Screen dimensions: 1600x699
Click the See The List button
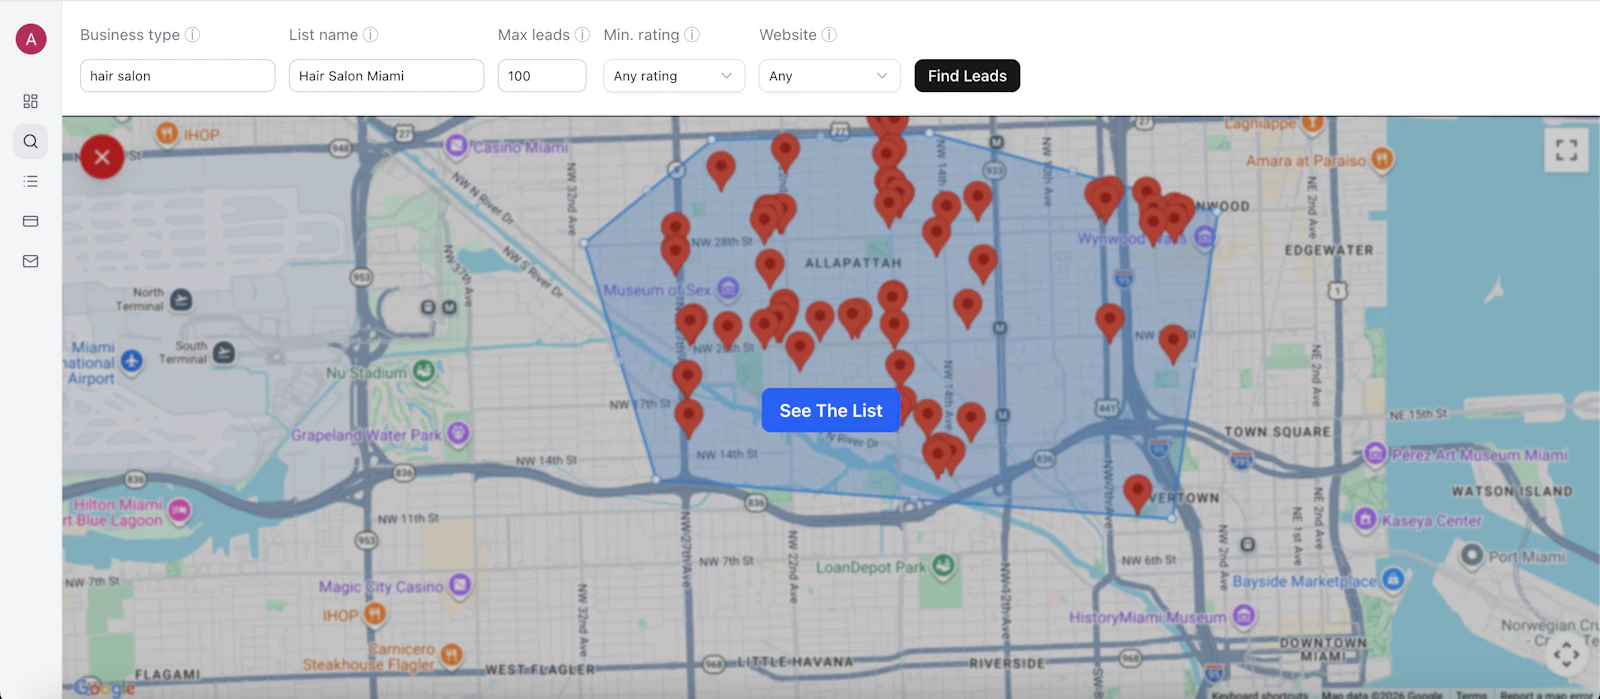tap(831, 410)
